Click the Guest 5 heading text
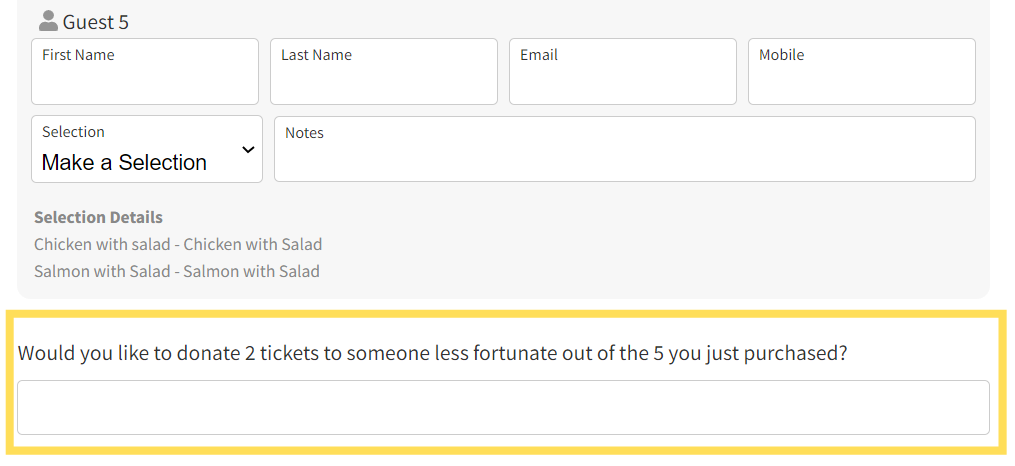The width and height of the screenshot is (1015, 466). (96, 23)
